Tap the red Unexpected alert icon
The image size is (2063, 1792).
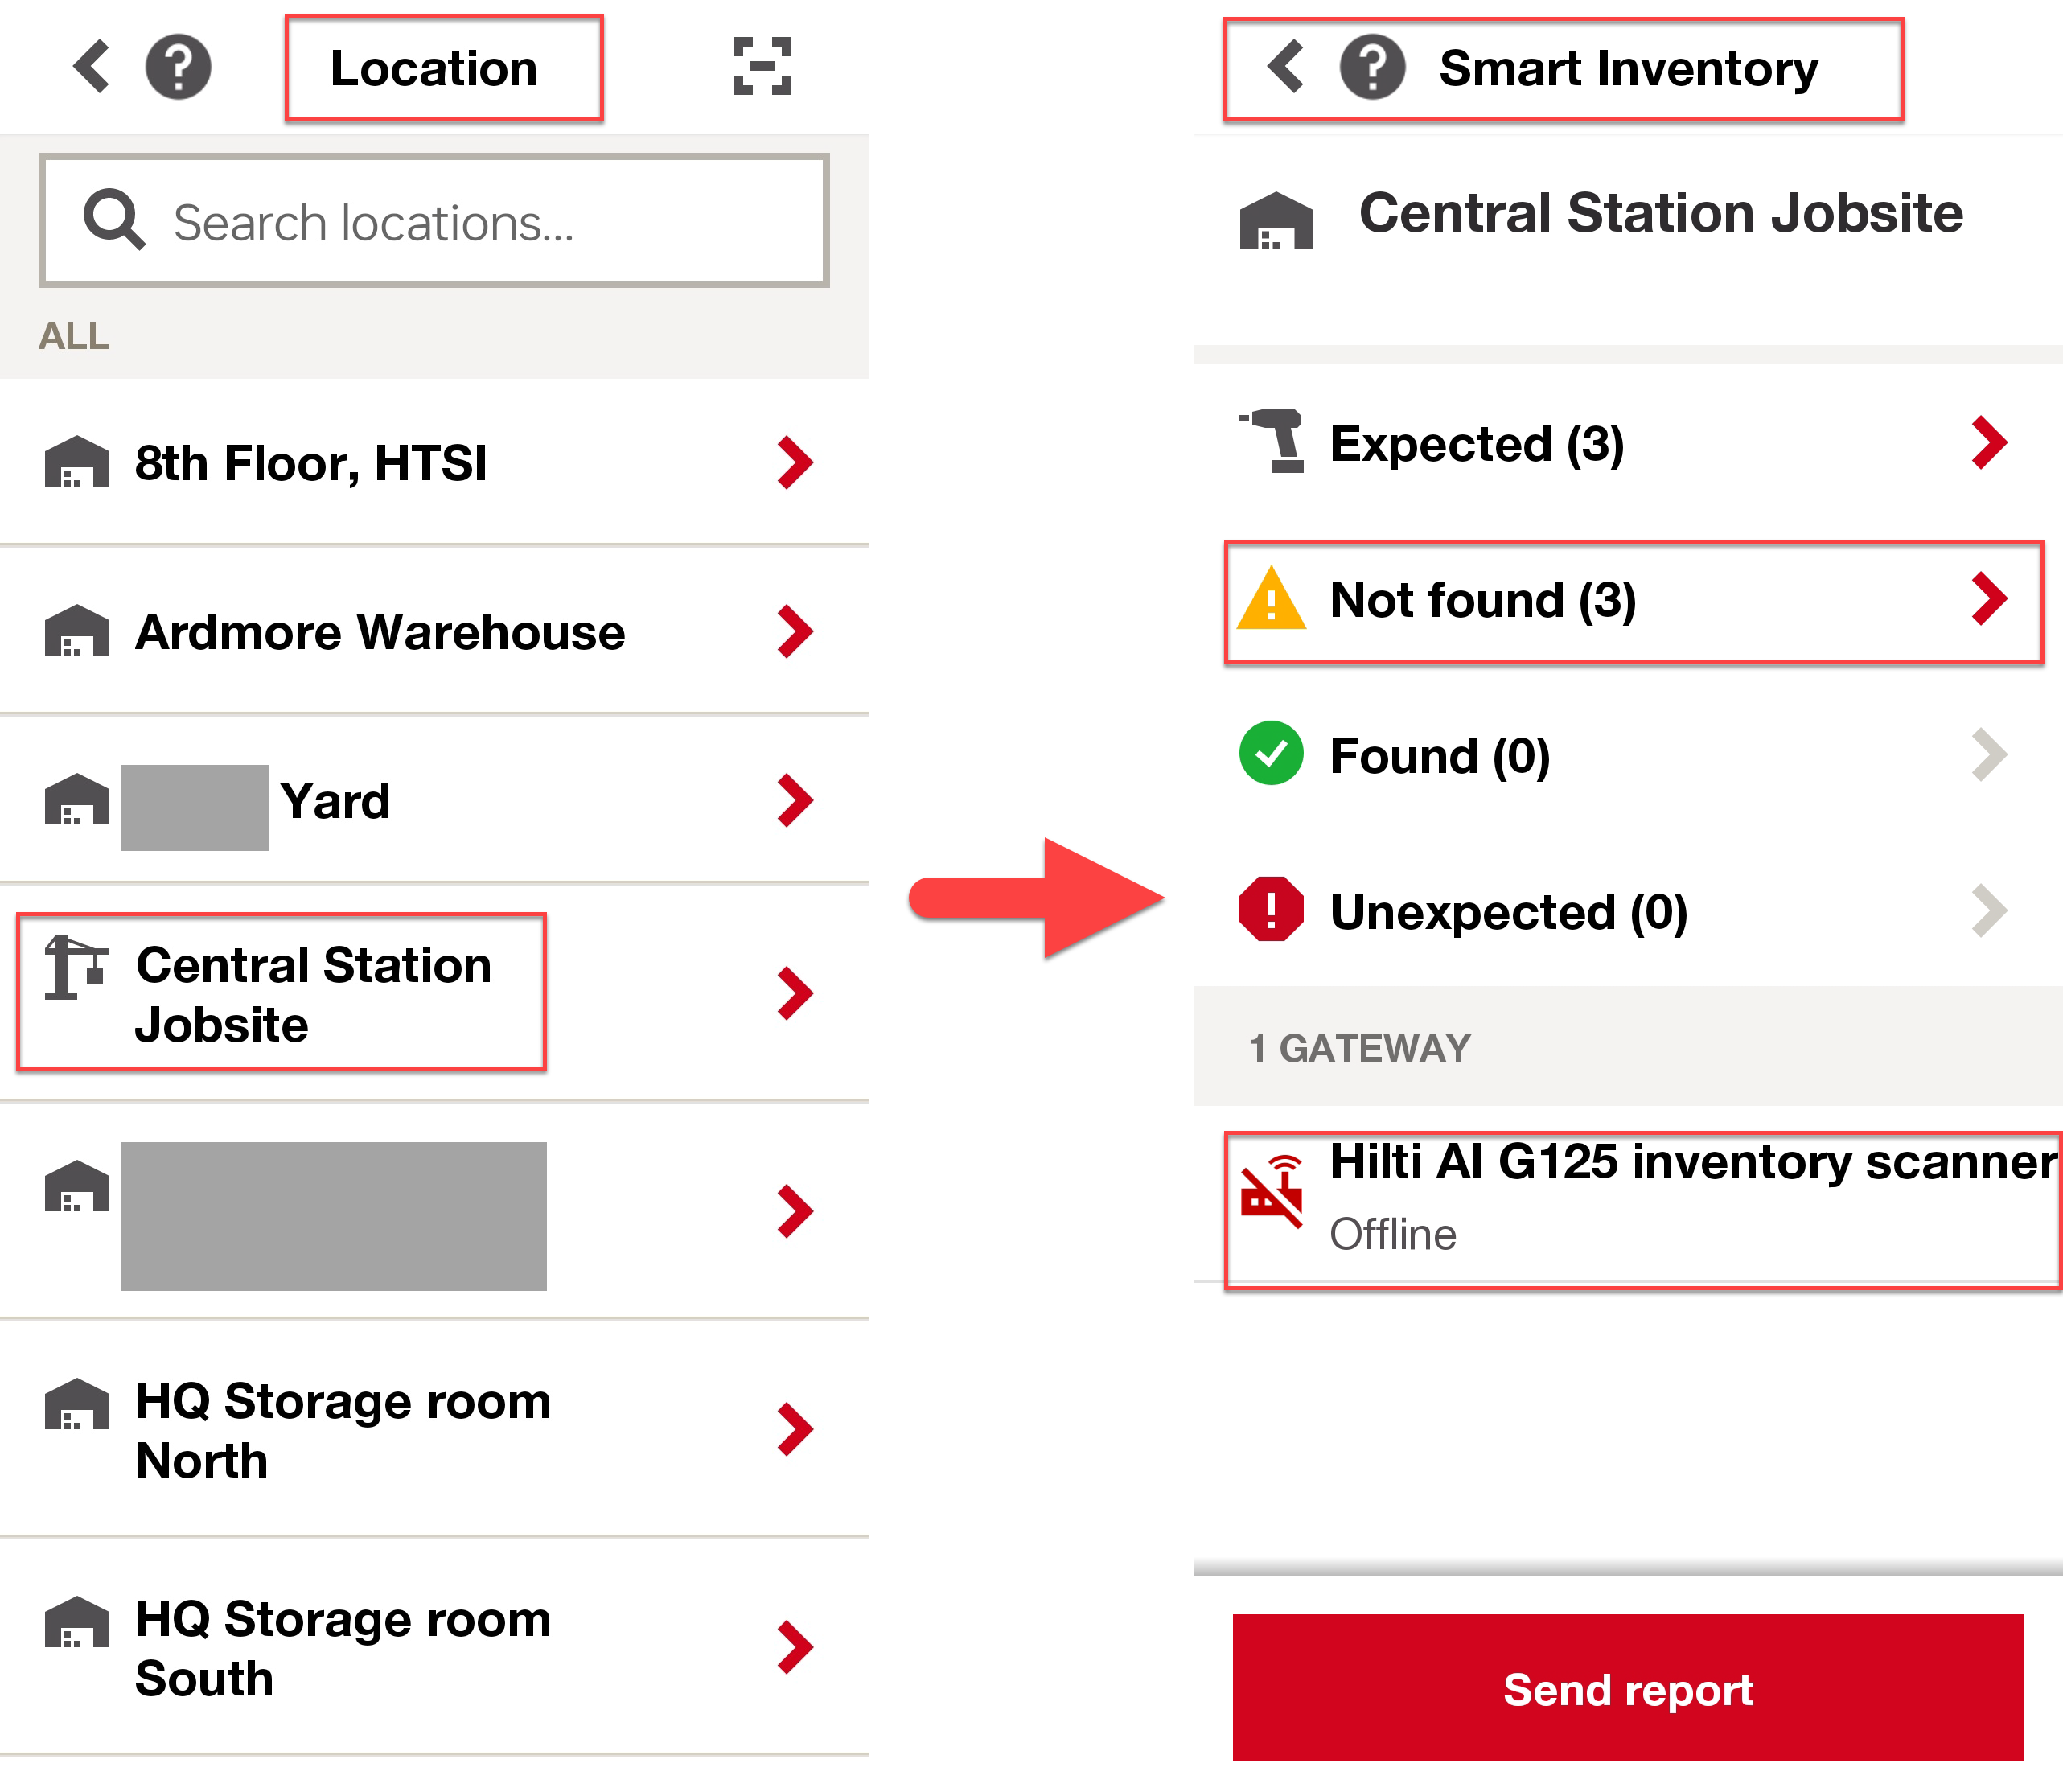1271,909
